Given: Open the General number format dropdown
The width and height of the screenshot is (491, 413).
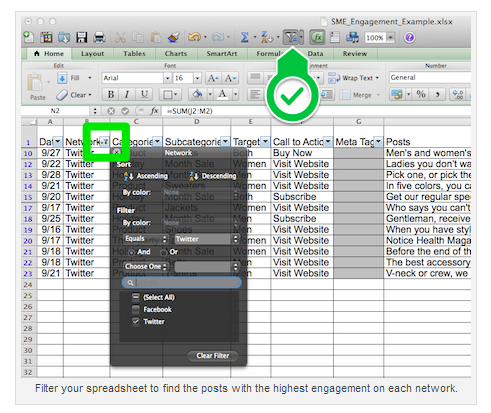Looking at the screenshot, I should [430, 78].
